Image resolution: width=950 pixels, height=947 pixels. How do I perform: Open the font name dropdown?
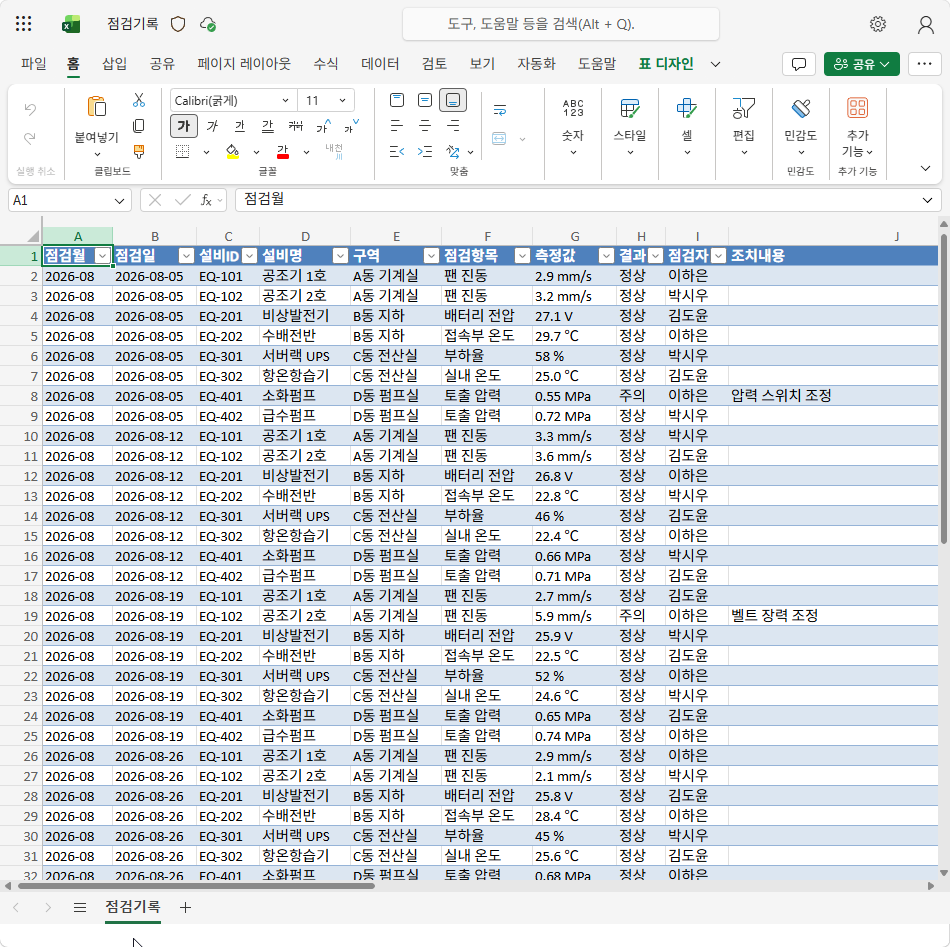[x=285, y=101]
